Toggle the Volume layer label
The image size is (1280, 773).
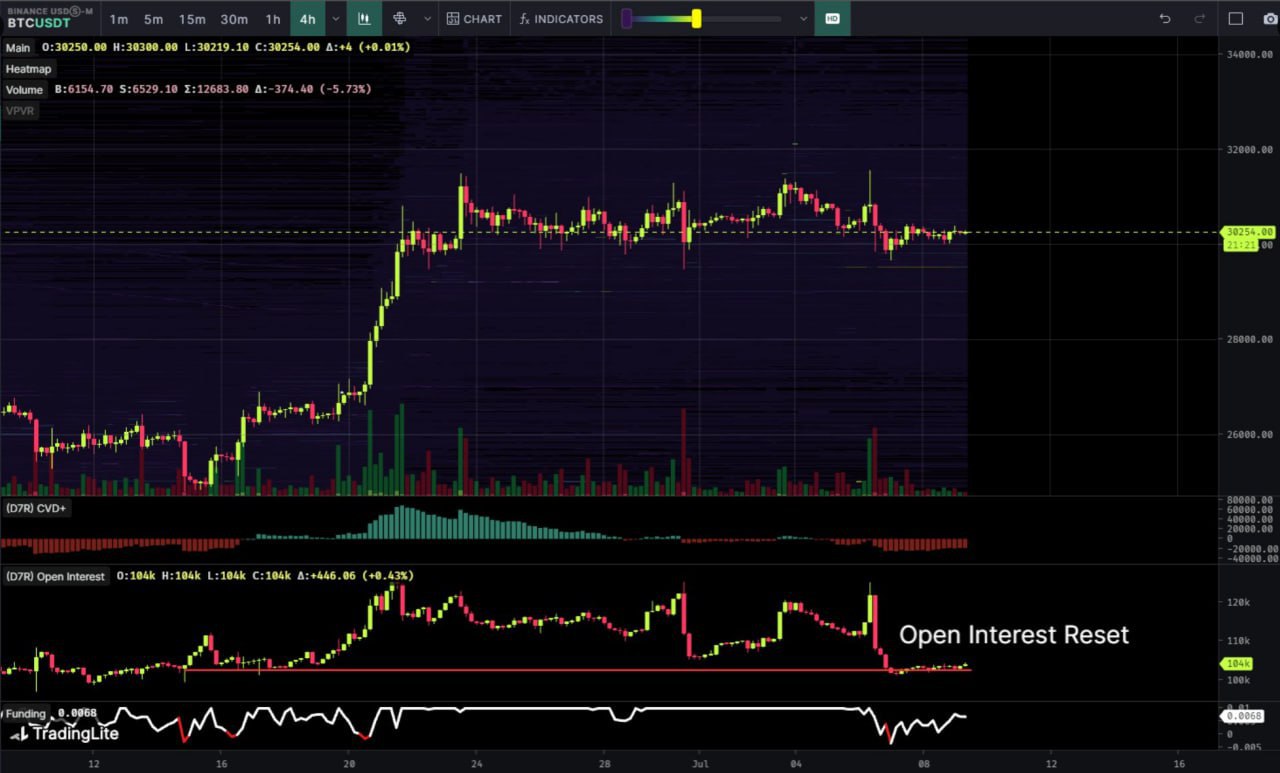tap(24, 90)
